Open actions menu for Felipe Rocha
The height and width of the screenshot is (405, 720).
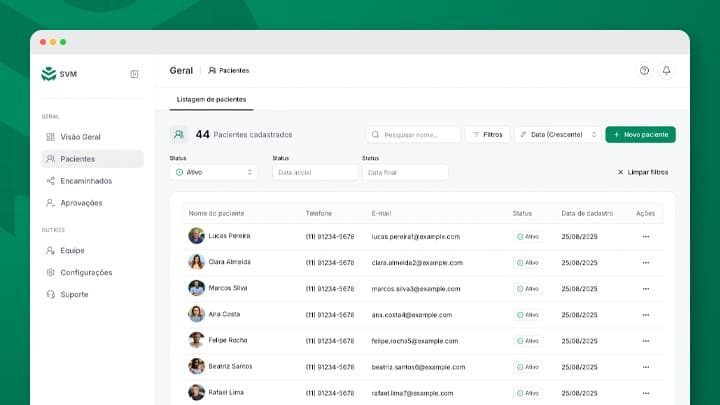[645, 340]
